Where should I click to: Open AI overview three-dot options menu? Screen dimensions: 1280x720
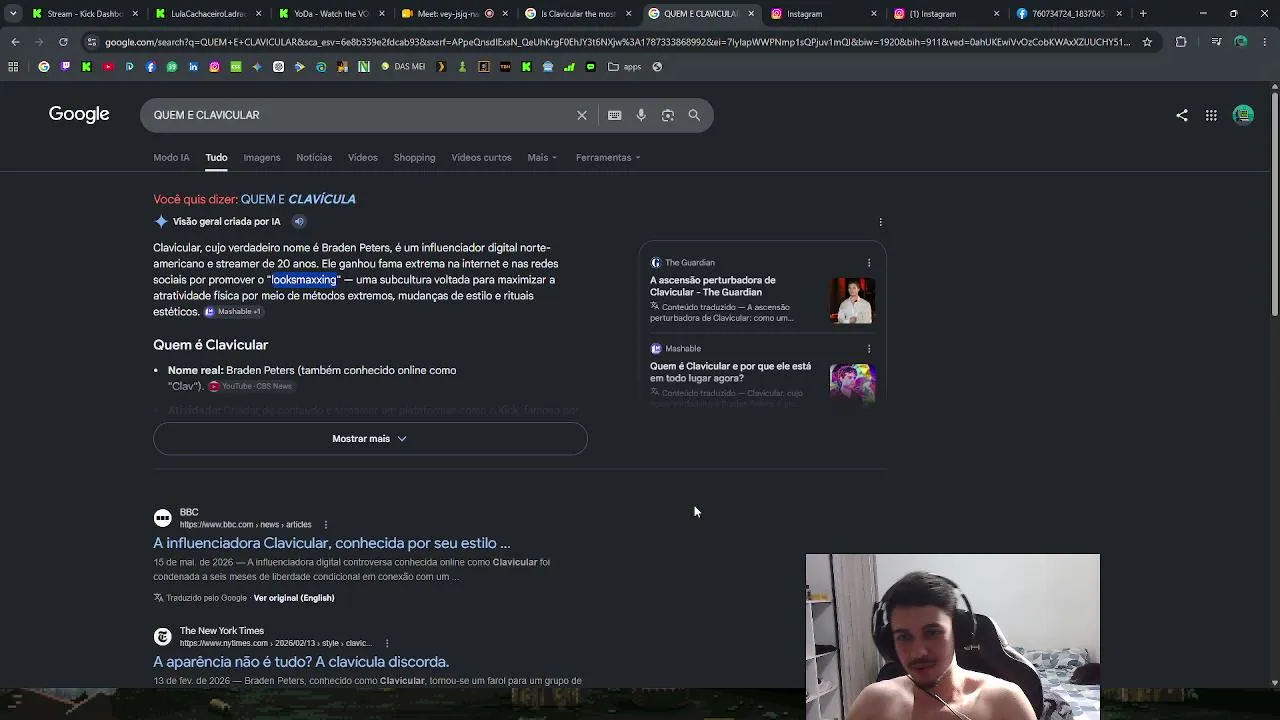tap(880, 222)
